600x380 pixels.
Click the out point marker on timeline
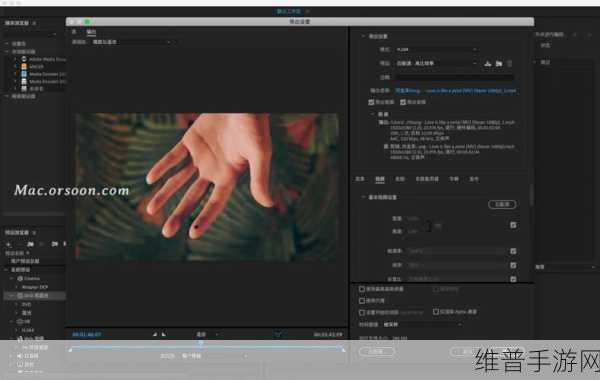point(343,350)
